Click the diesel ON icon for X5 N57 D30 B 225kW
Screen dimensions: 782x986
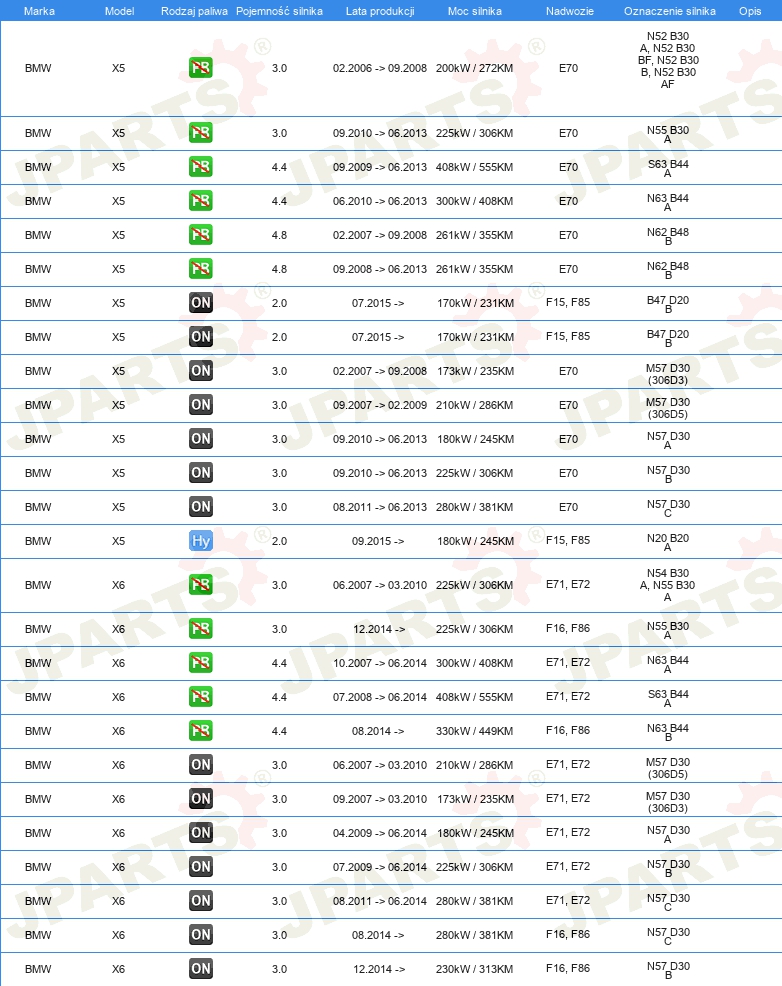click(201, 472)
